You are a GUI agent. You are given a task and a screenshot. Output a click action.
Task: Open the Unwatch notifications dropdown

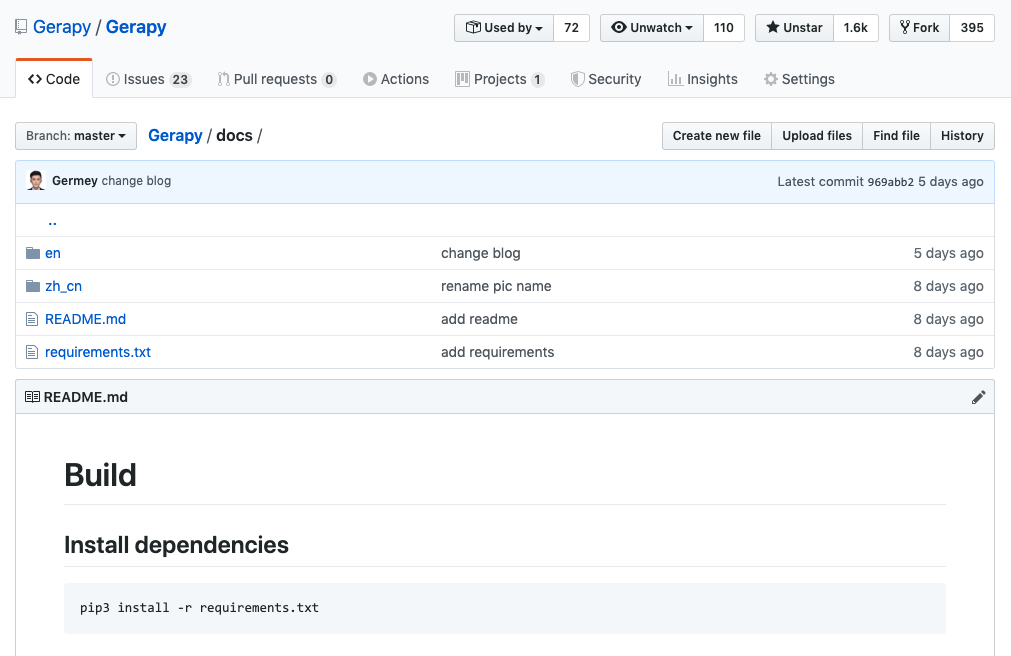[652, 28]
